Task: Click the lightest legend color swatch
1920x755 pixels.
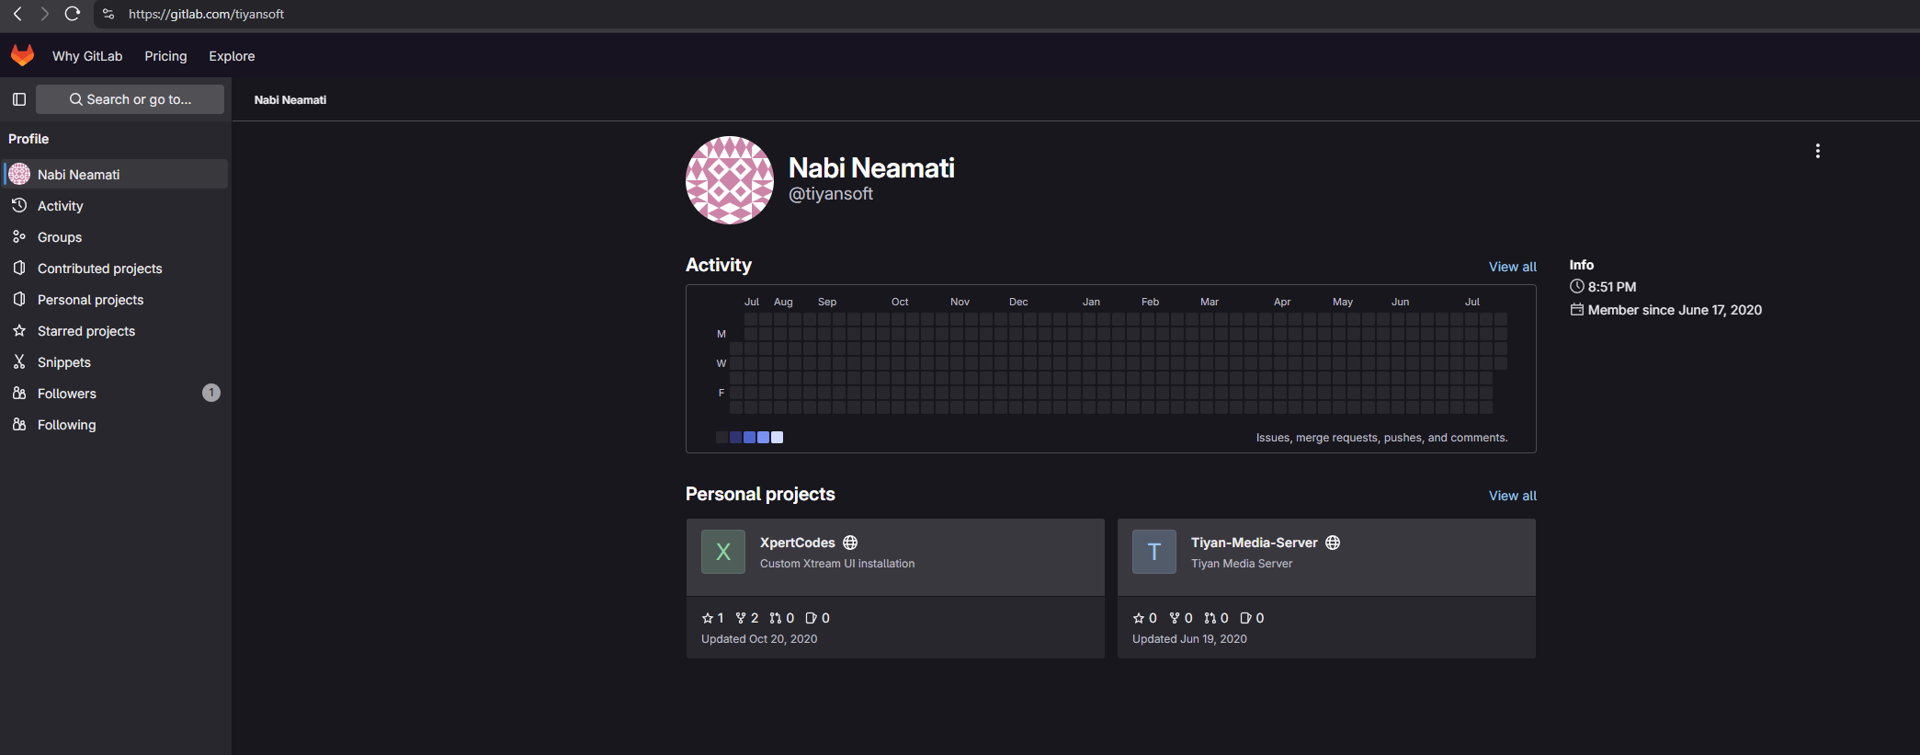Action: pyautogui.click(x=777, y=437)
